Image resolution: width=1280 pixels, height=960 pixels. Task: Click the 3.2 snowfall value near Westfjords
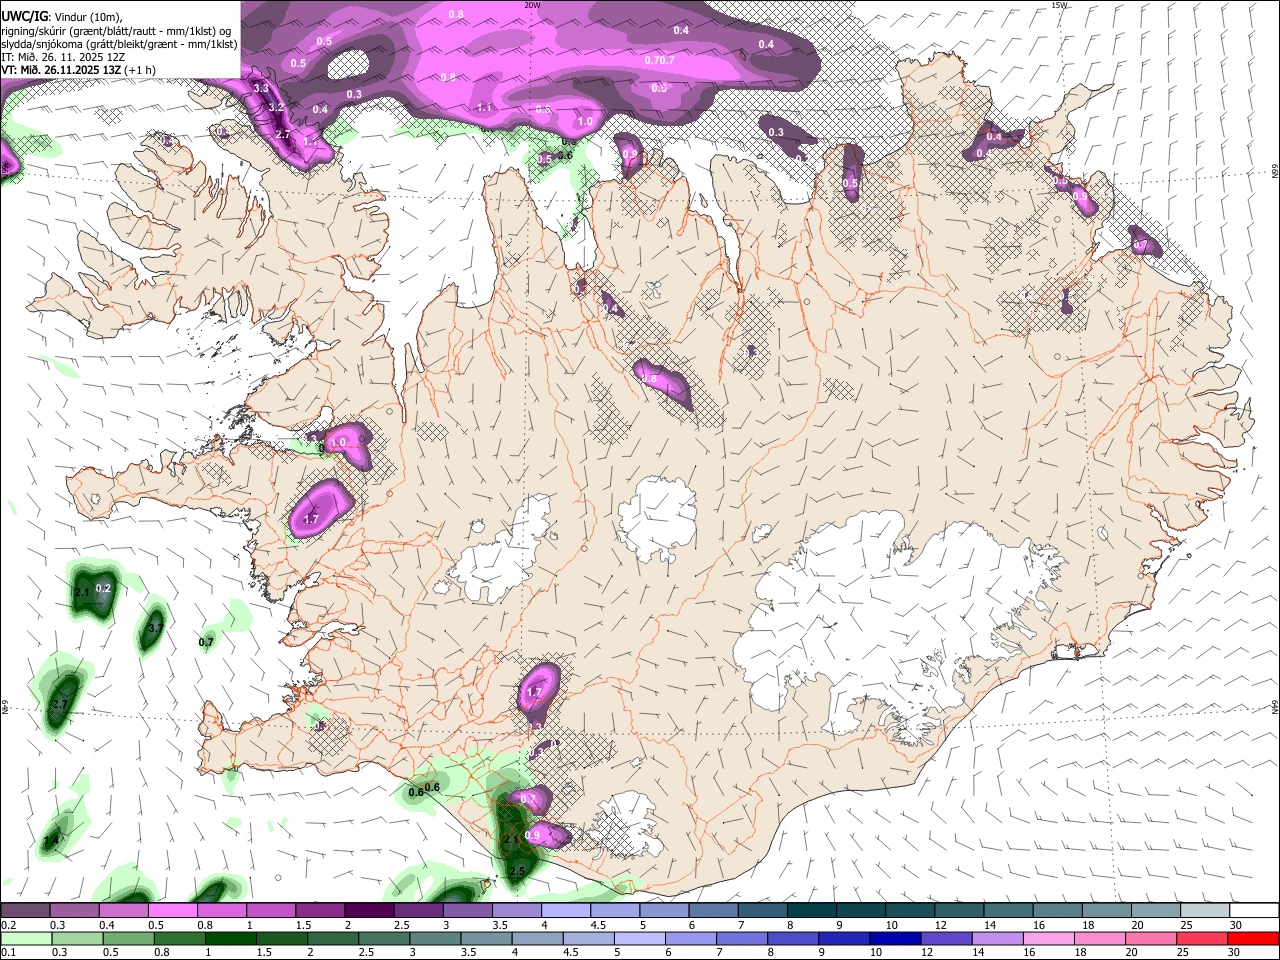[x=277, y=107]
